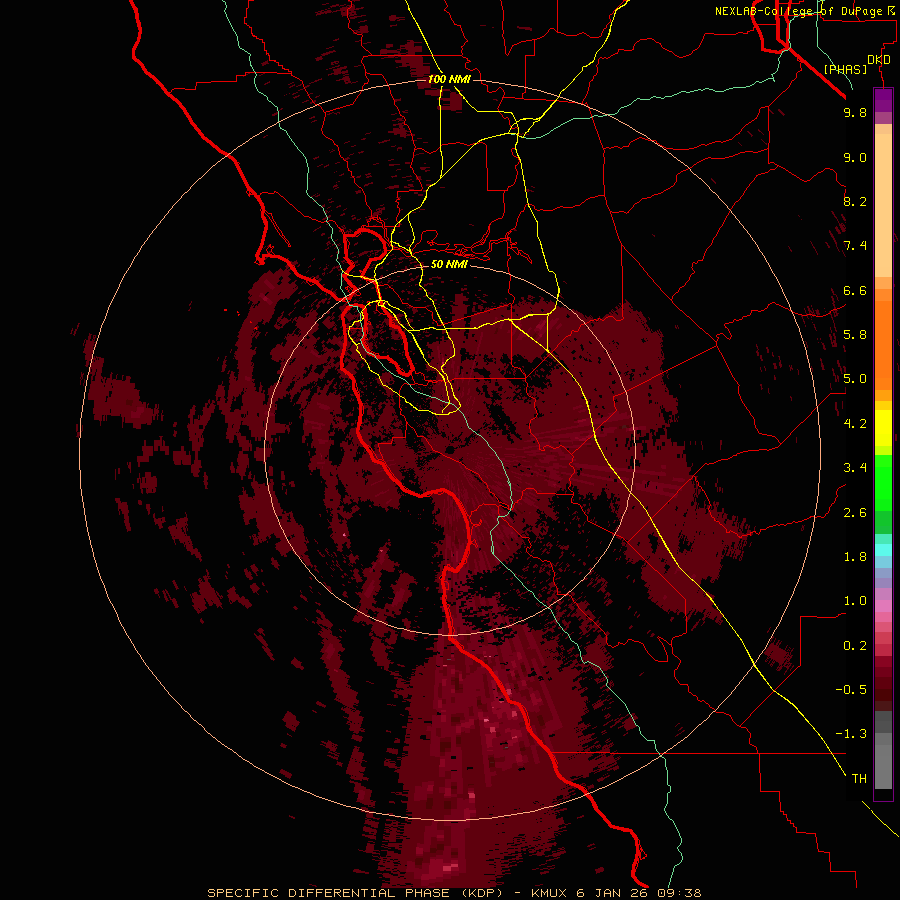
Task: Click the DKD product label
Action: click(x=879, y=60)
